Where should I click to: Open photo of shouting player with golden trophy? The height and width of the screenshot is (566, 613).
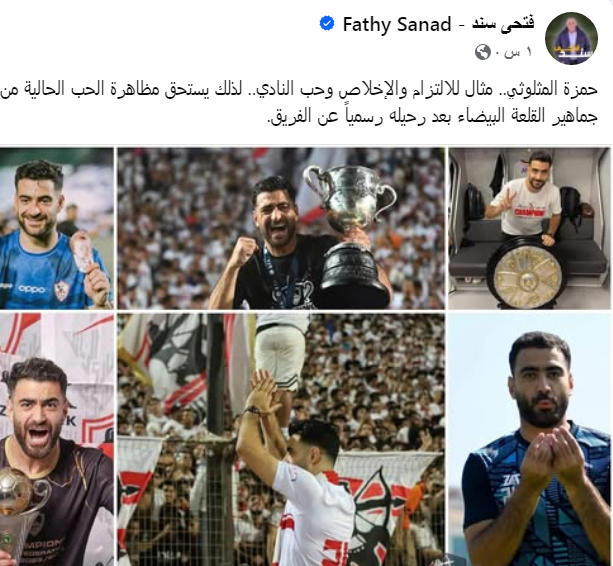click(57, 439)
